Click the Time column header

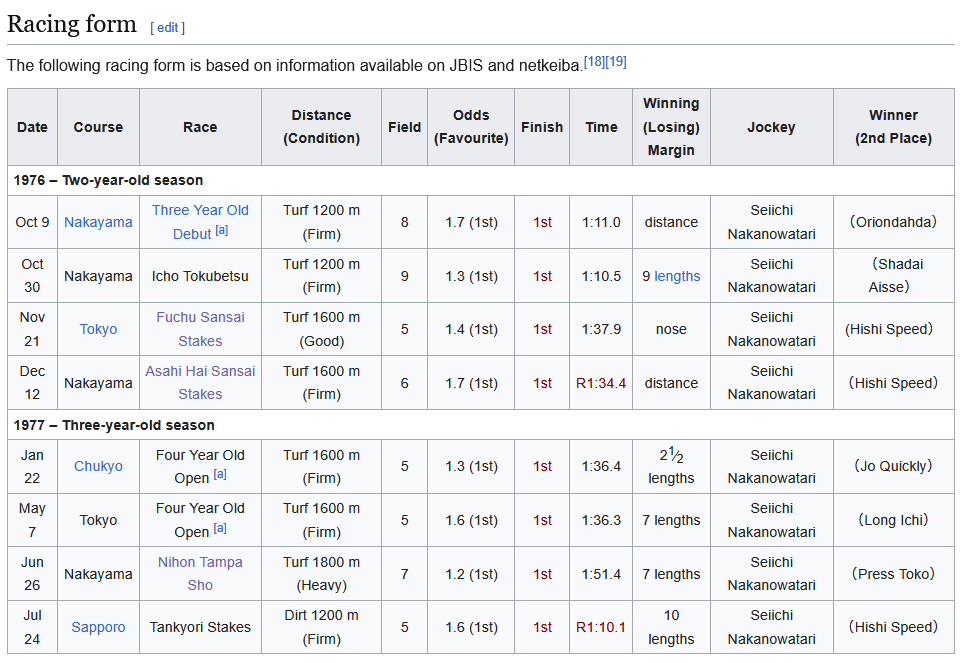pyautogui.click(x=601, y=127)
